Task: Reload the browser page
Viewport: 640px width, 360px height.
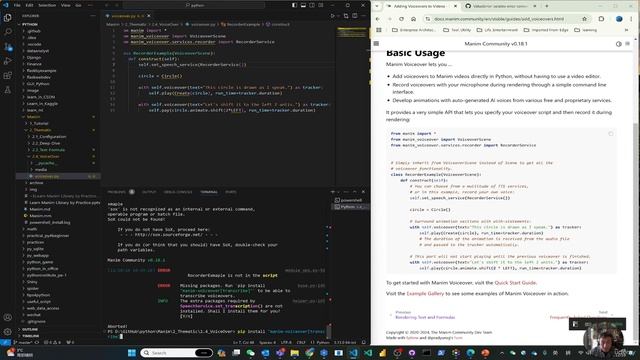Action: (x=401, y=19)
